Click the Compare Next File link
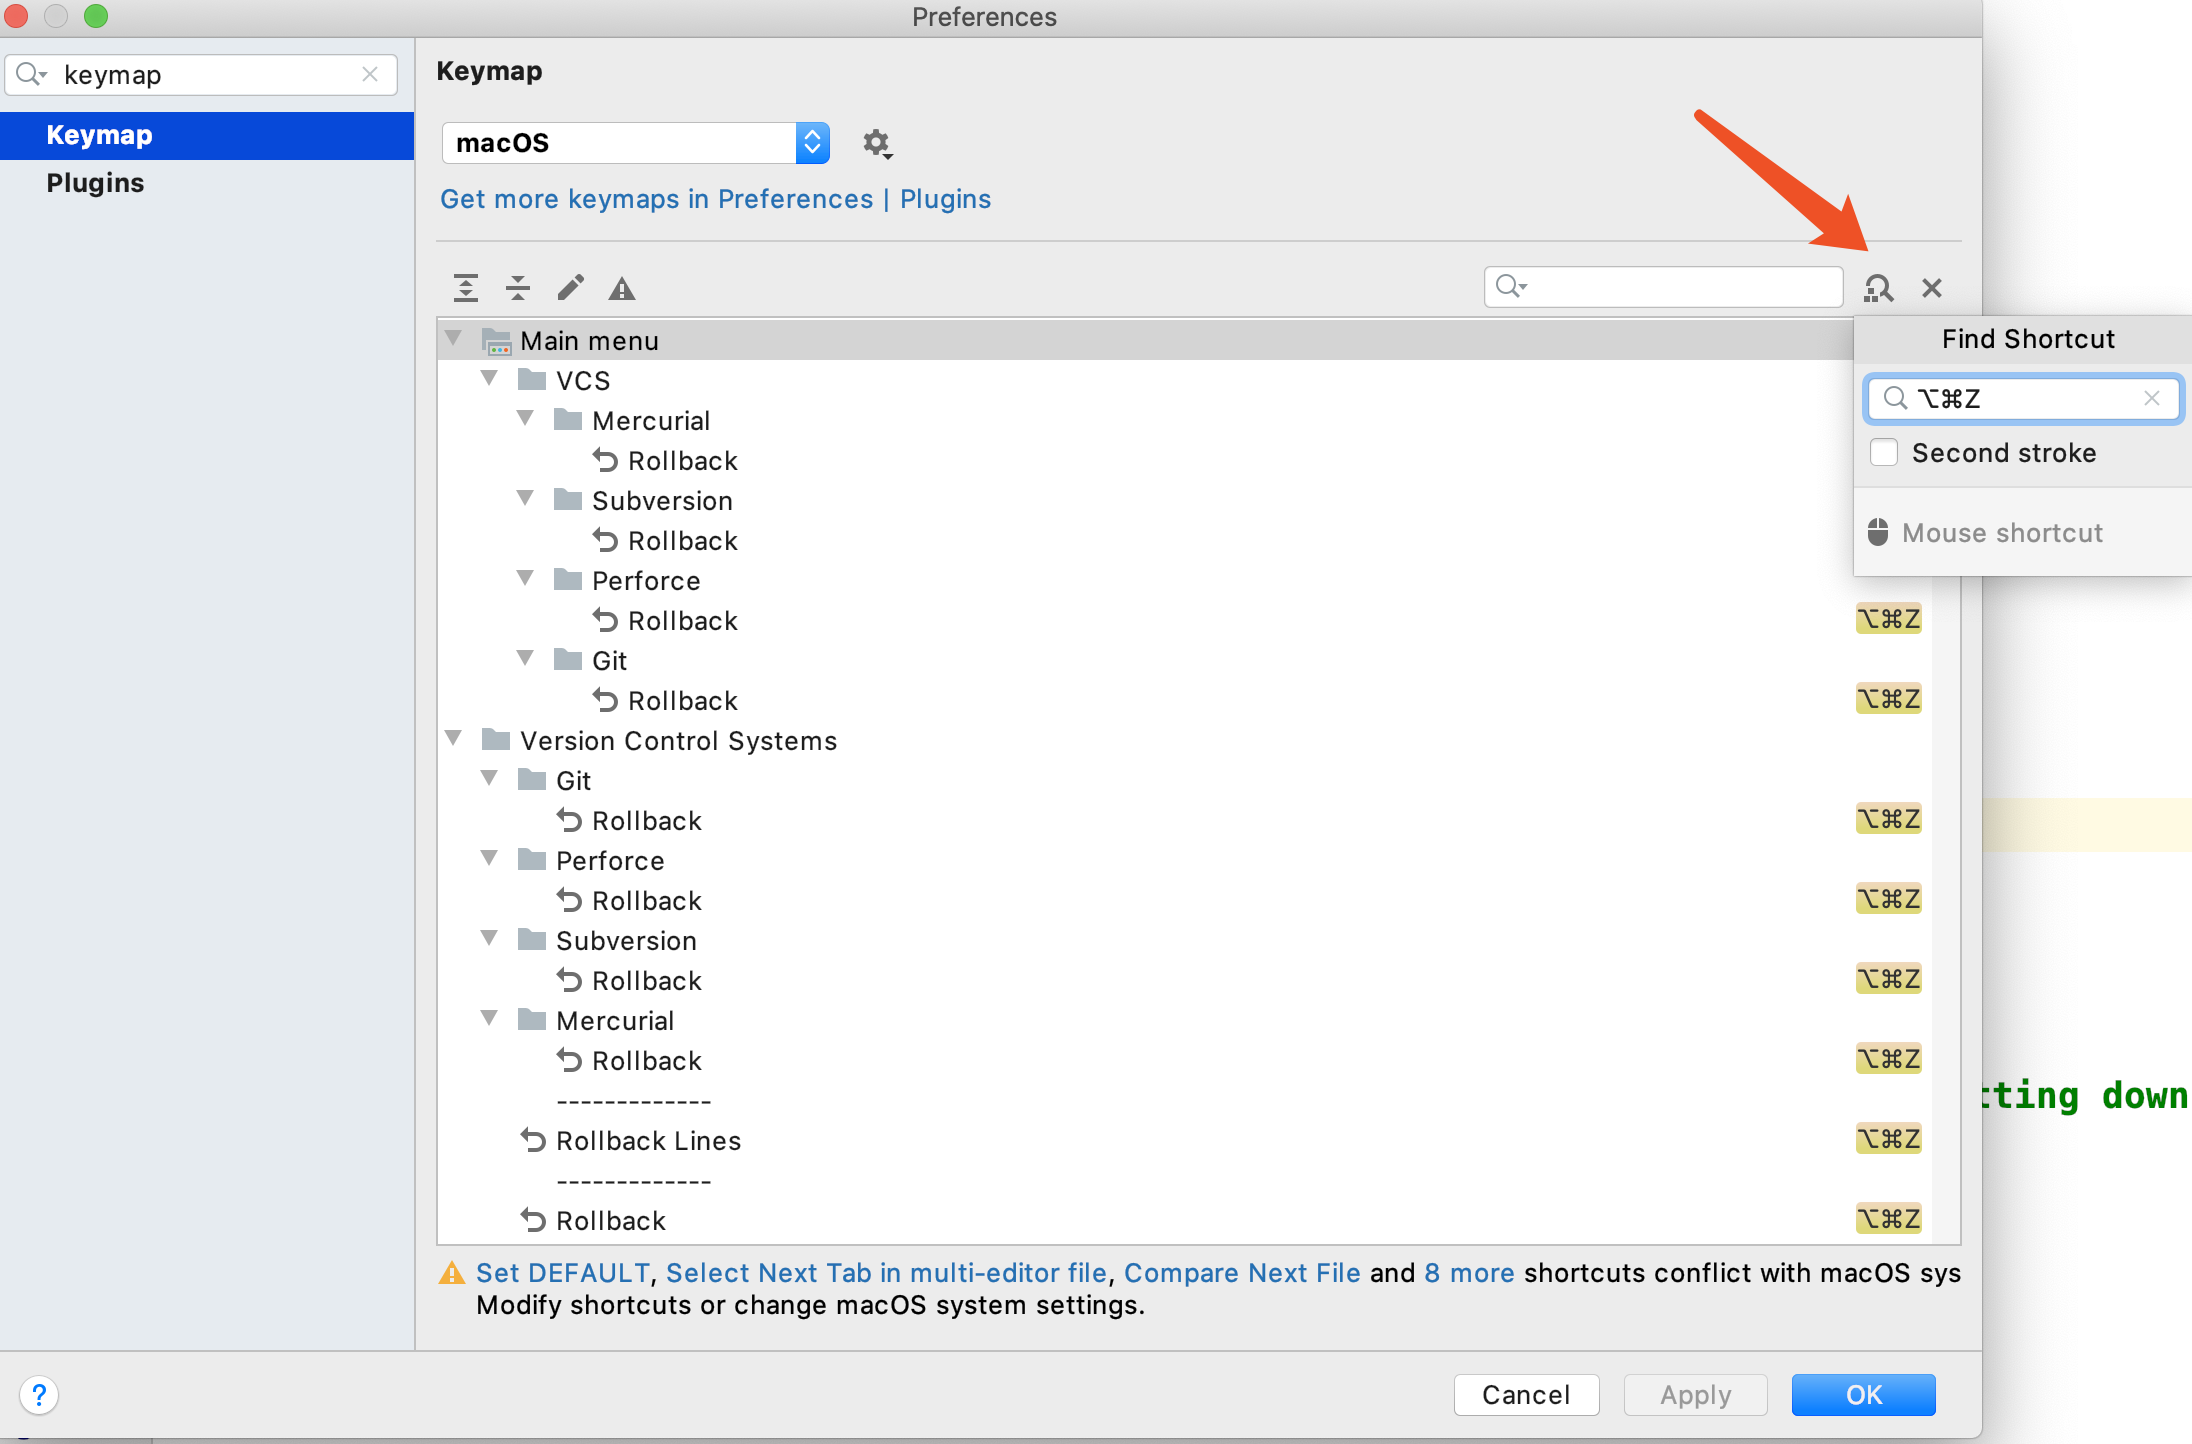The width and height of the screenshot is (2192, 1444). point(1242,1273)
